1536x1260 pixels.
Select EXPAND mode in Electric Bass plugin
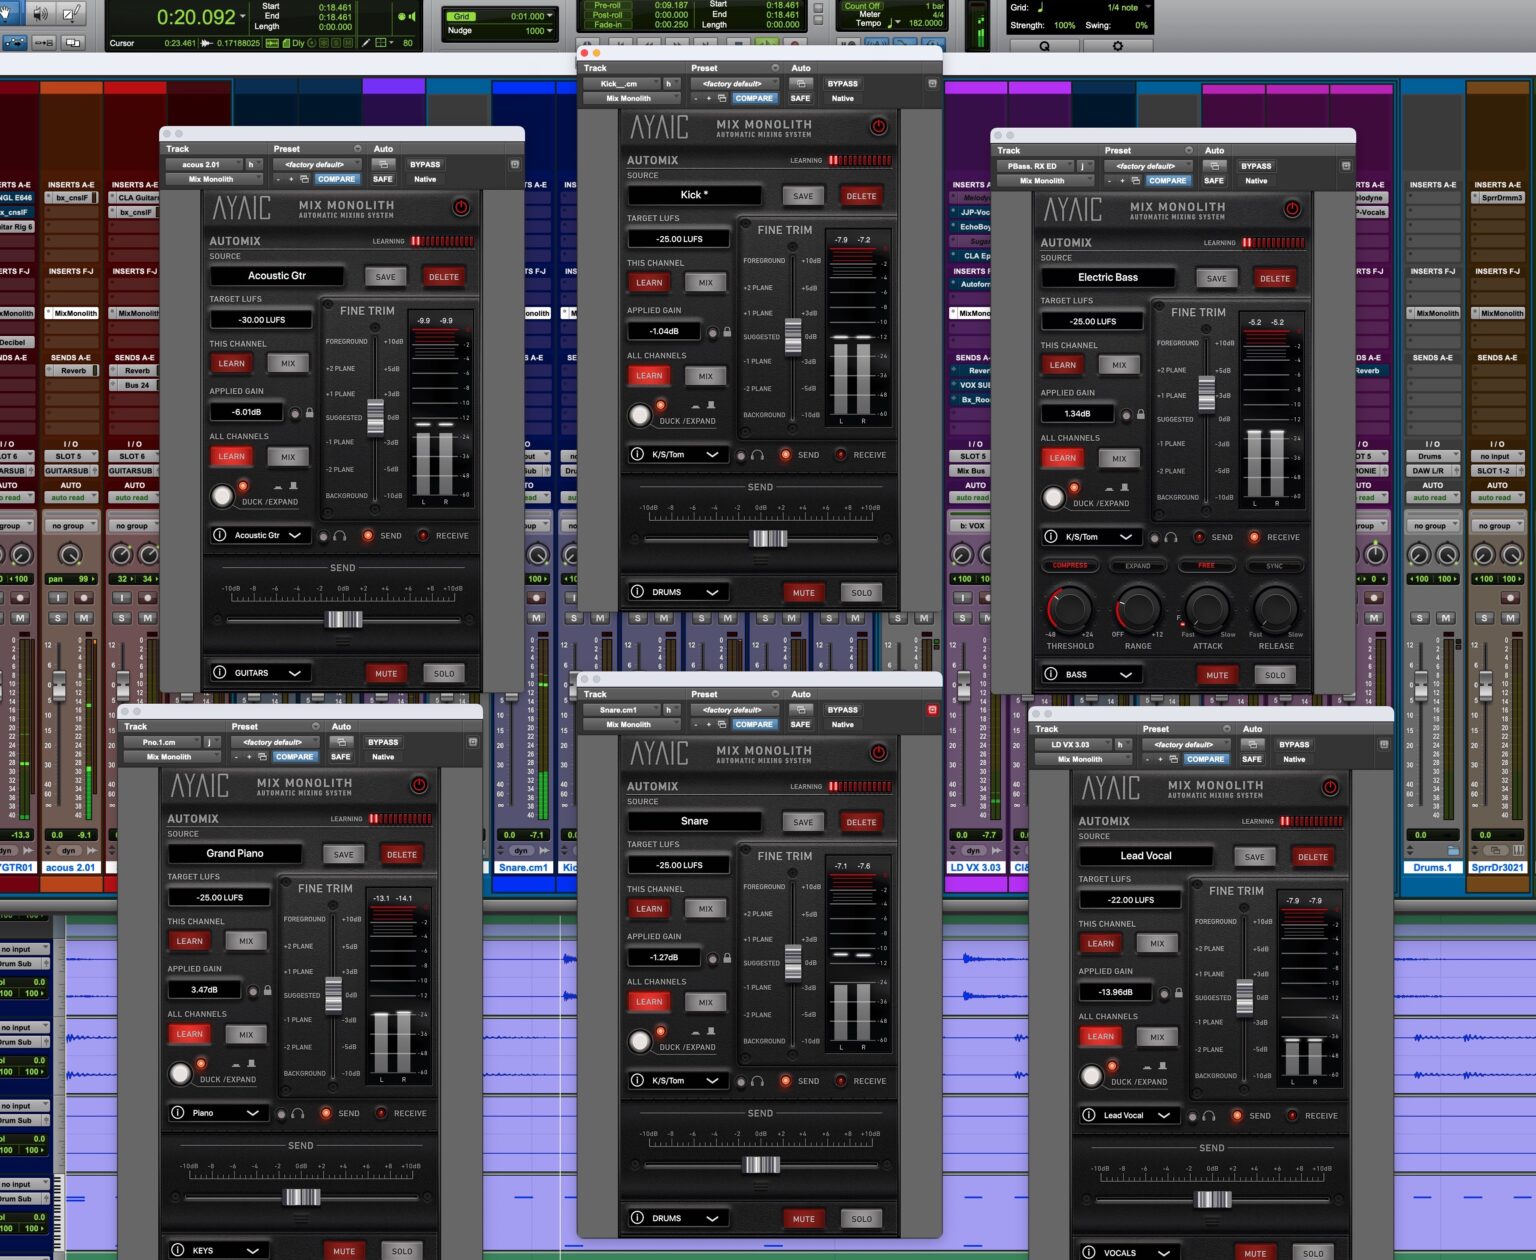click(1138, 566)
